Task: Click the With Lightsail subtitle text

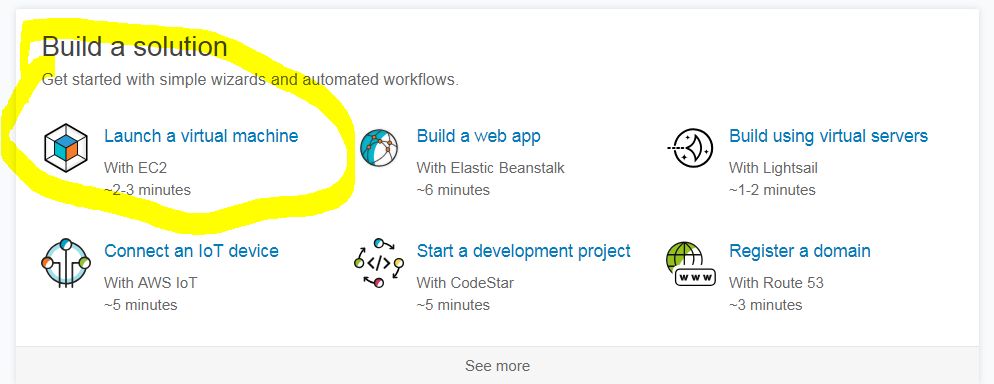Action: coord(773,168)
